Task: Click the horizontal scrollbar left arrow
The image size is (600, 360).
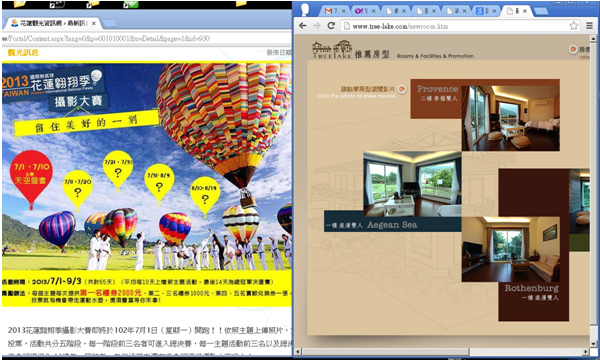Action: click(298, 351)
